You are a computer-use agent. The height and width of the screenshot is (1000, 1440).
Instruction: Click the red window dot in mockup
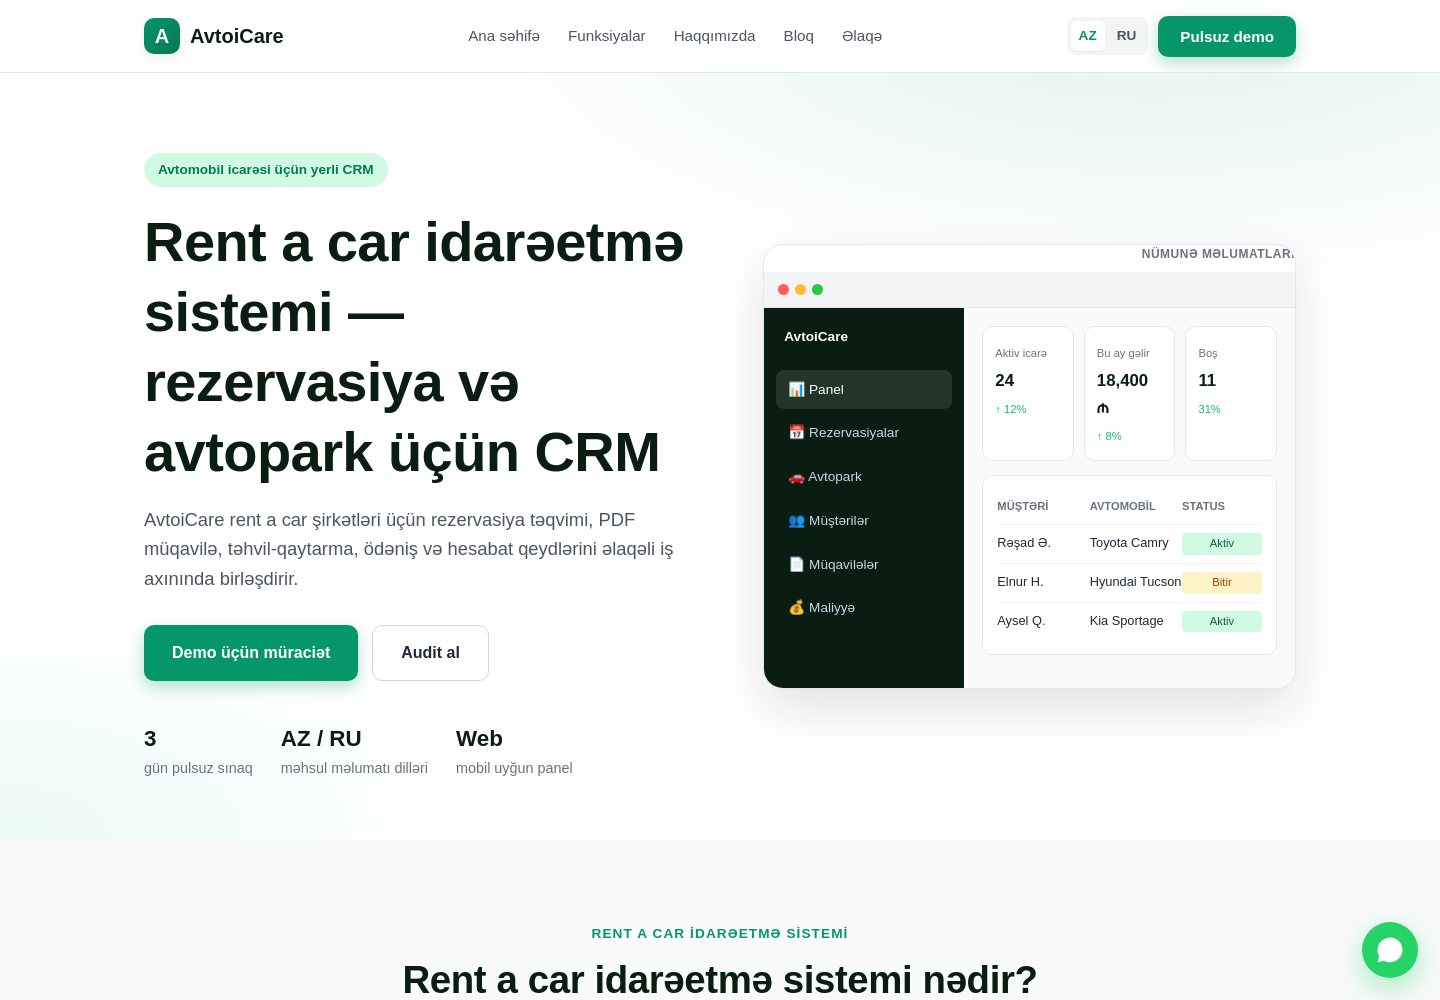tap(783, 290)
